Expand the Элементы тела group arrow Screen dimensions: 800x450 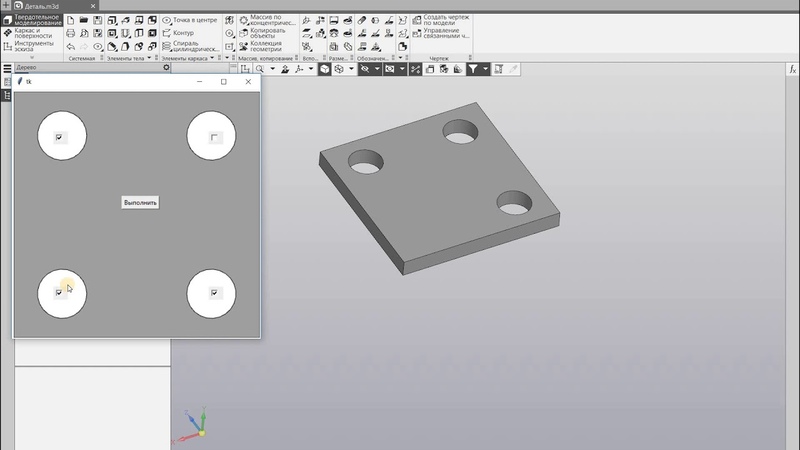(x=149, y=58)
